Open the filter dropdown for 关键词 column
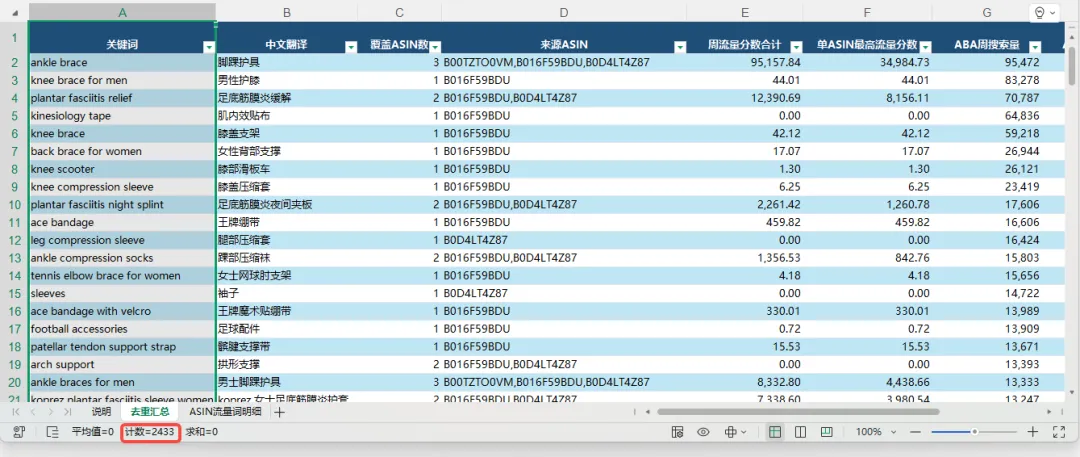This screenshot has width=1080, height=457. coord(209,46)
